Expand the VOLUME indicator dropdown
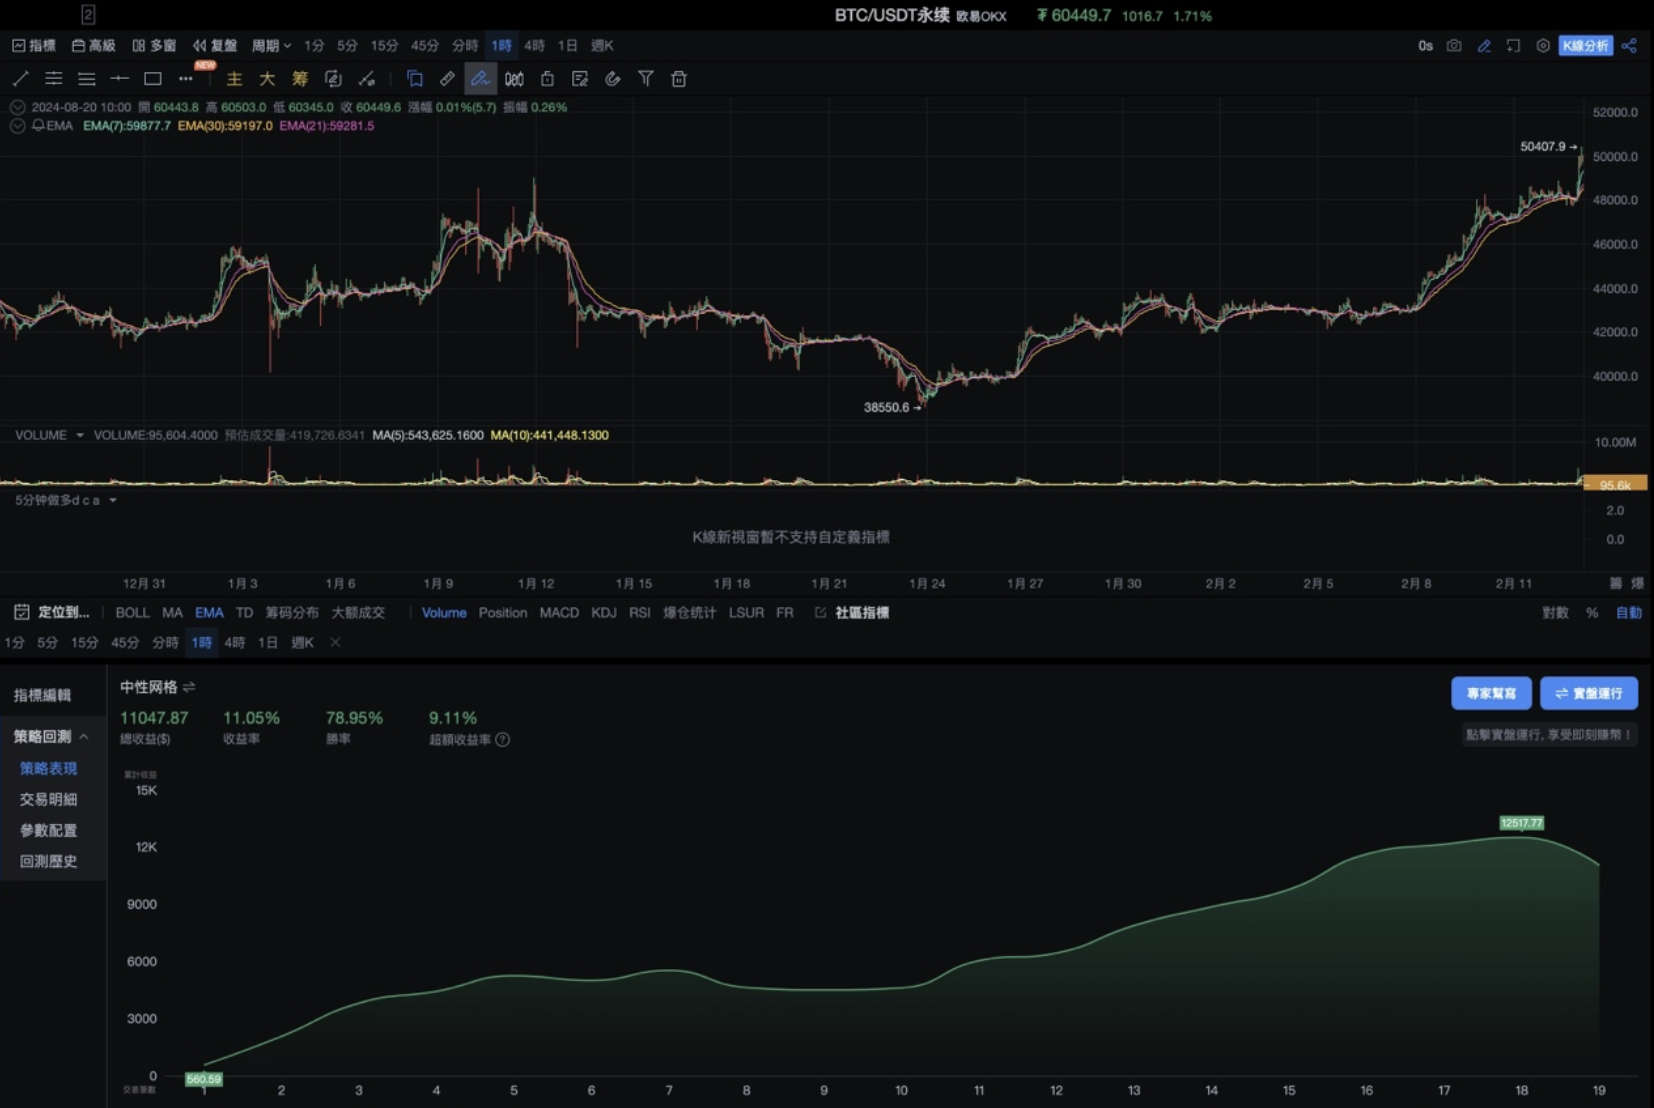The image size is (1654, 1108). [80, 435]
